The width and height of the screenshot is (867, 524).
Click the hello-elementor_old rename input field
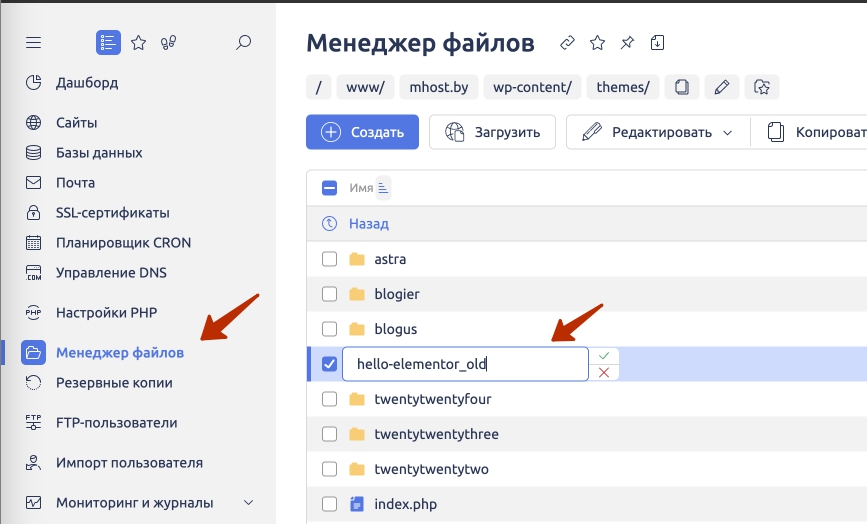[x=465, y=364]
